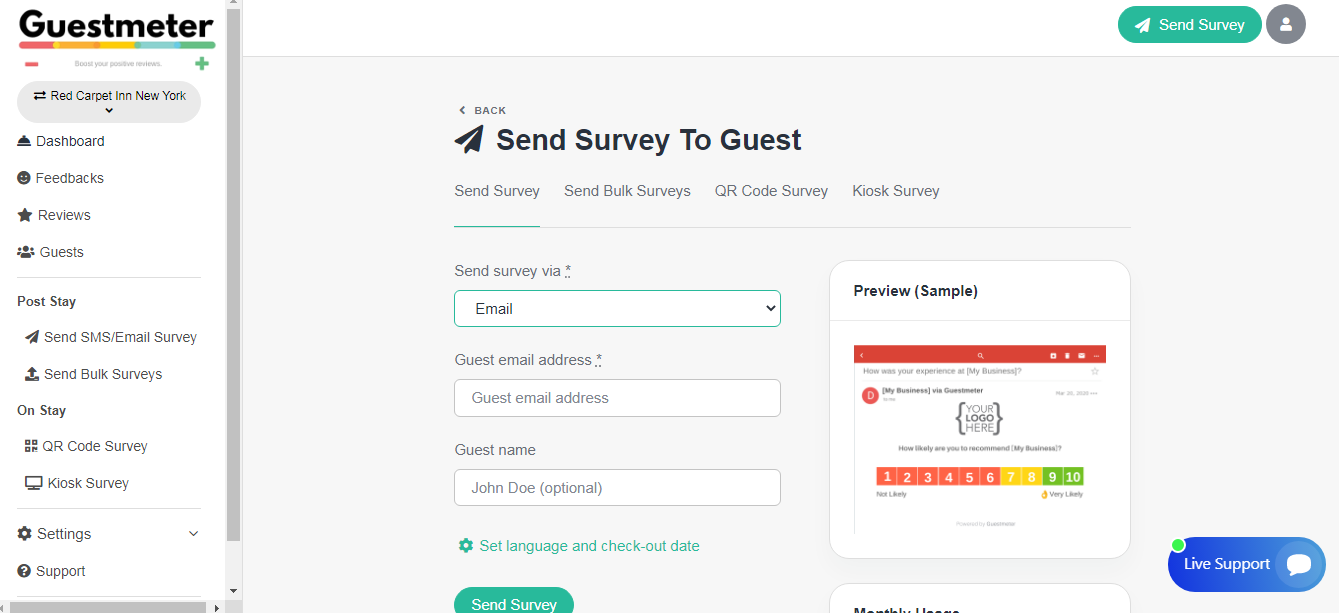Click the gear icon beside Set language
The image size is (1339, 613).
coord(466,546)
